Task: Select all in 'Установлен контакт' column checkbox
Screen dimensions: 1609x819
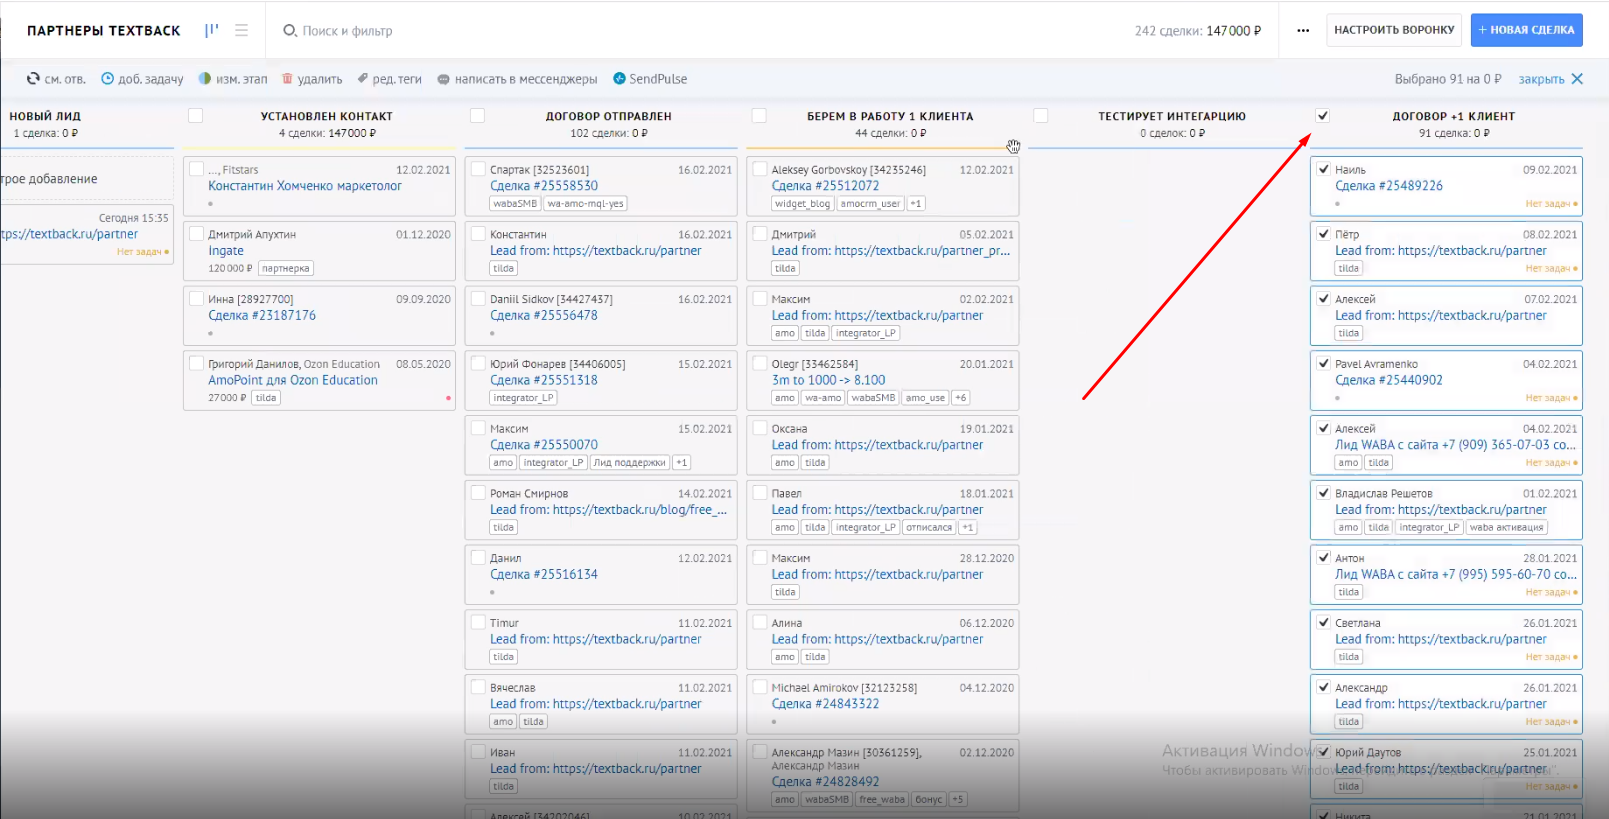Action: click(x=196, y=116)
